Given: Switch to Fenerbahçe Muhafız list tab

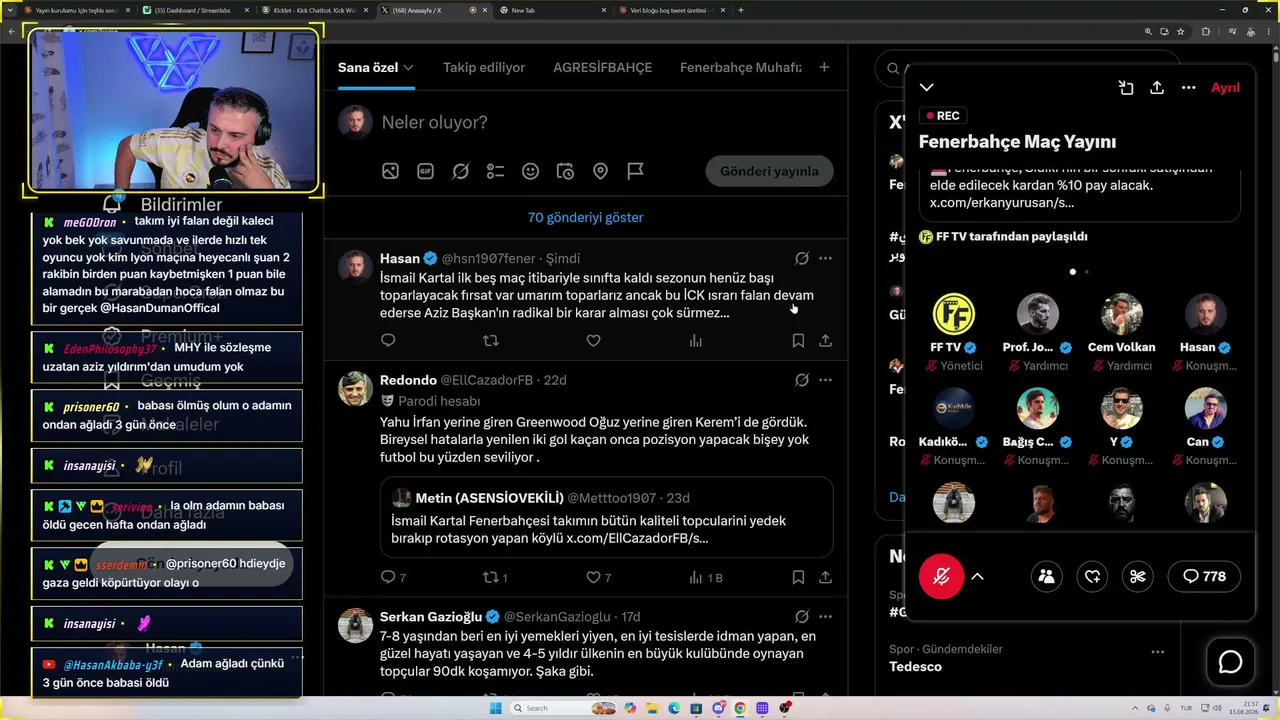Looking at the screenshot, I should (741, 68).
